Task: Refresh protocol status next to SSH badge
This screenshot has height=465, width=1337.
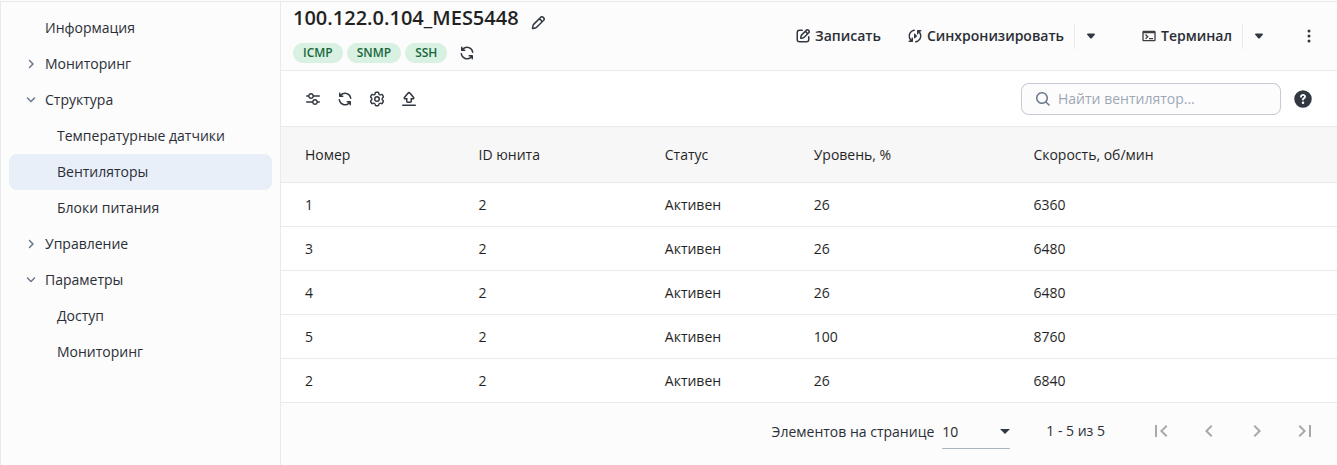Action: click(x=467, y=53)
